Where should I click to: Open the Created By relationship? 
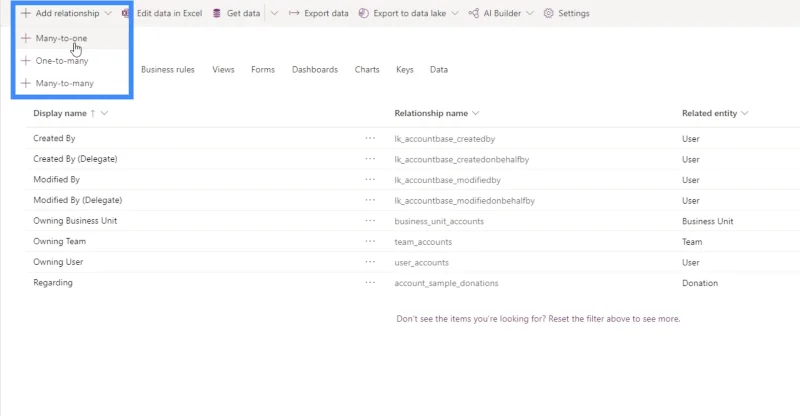point(54,138)
